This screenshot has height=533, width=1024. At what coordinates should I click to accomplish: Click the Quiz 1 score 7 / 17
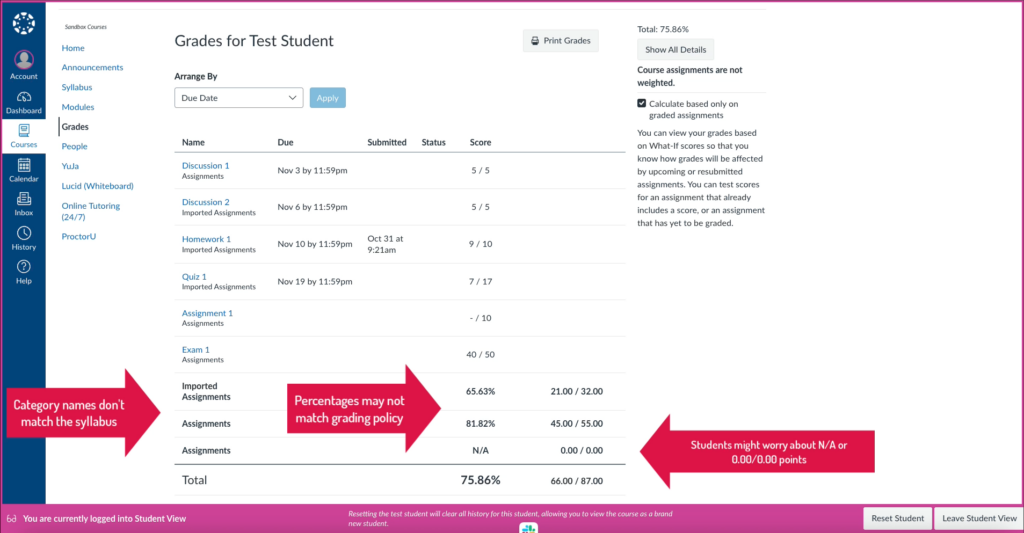click(x=480, y=282)
